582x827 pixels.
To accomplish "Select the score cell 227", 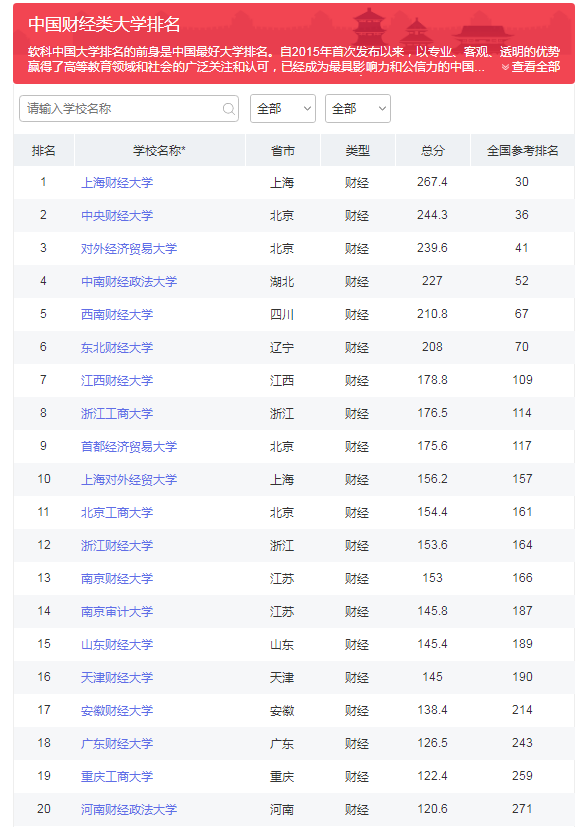I will coord(432,281).
